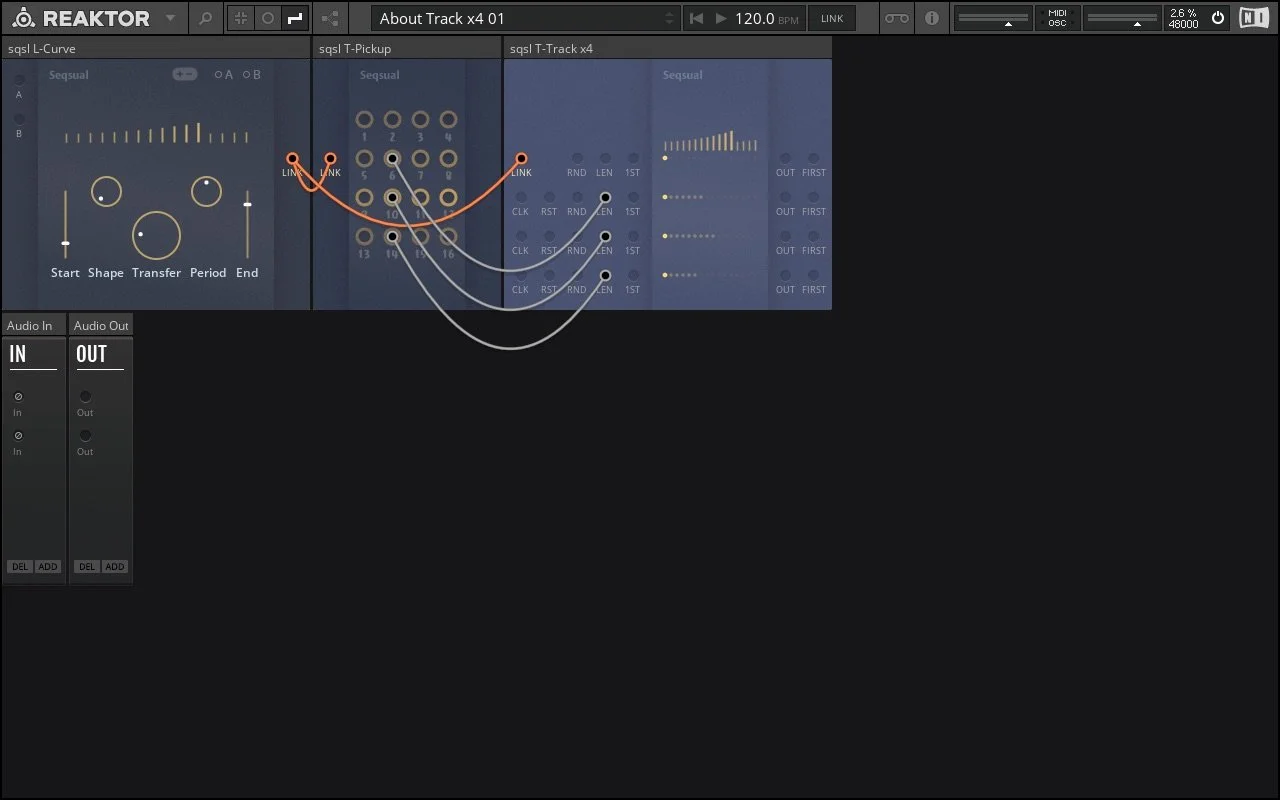Click the Transfer knob
Viewport: 1280px width, 800px height.
(x=156, y=236)
